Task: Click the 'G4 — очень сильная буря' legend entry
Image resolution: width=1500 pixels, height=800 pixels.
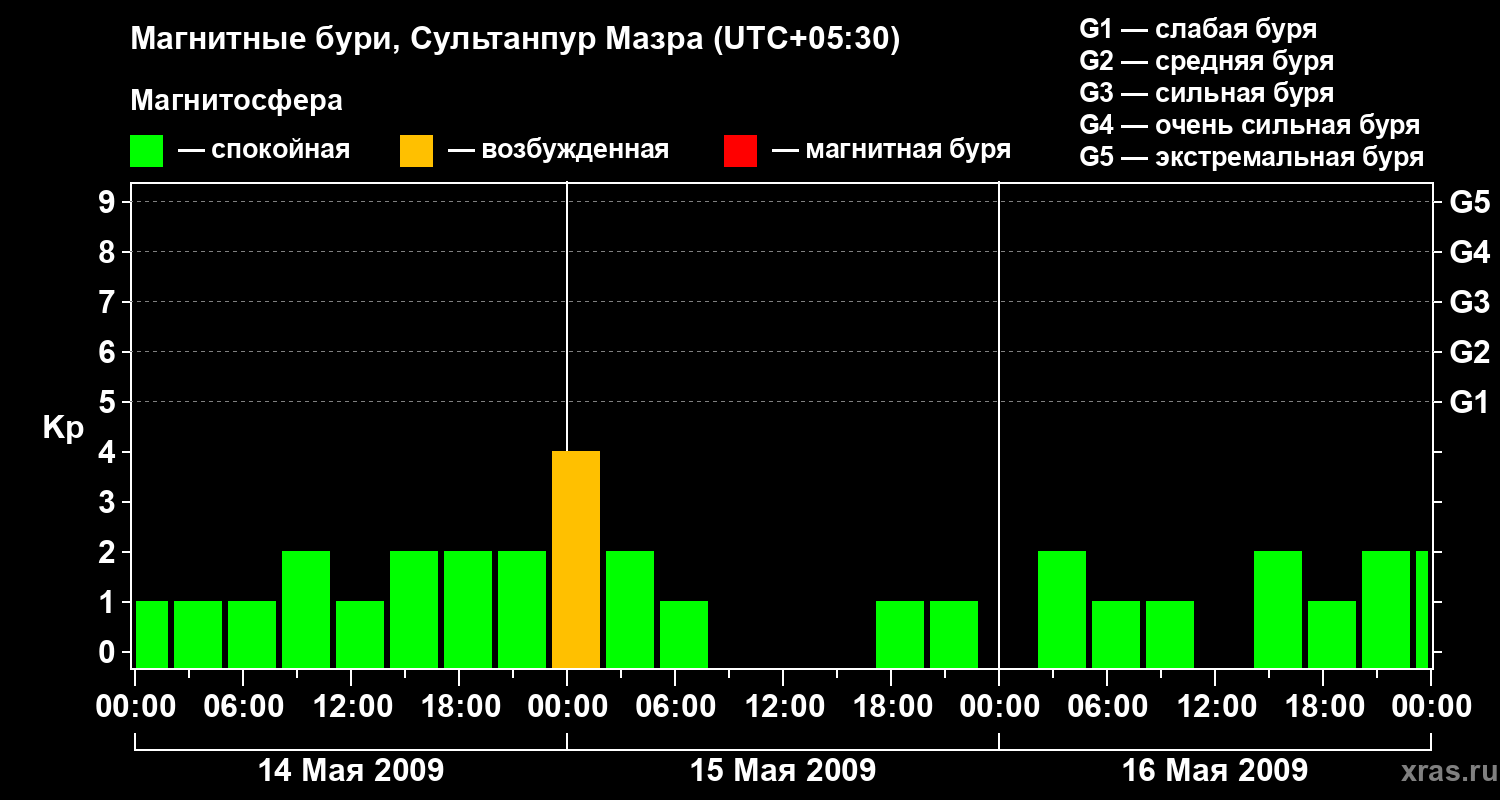Action: tap(1249, 125)
